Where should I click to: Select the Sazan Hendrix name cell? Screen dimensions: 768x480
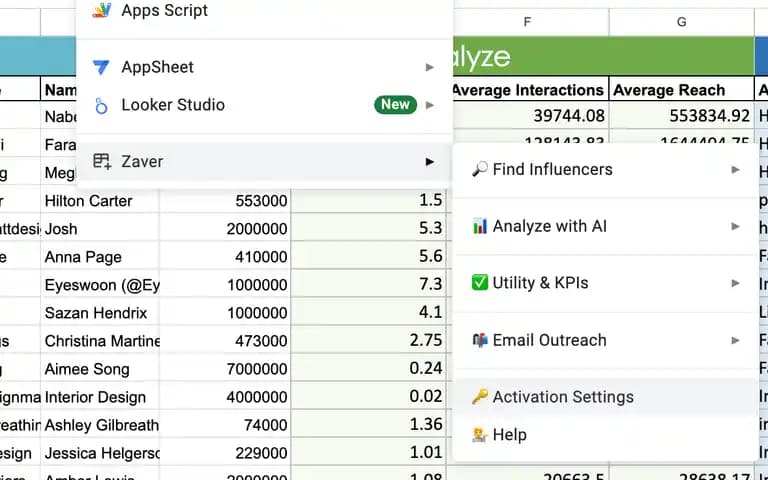tap(100, 313)
